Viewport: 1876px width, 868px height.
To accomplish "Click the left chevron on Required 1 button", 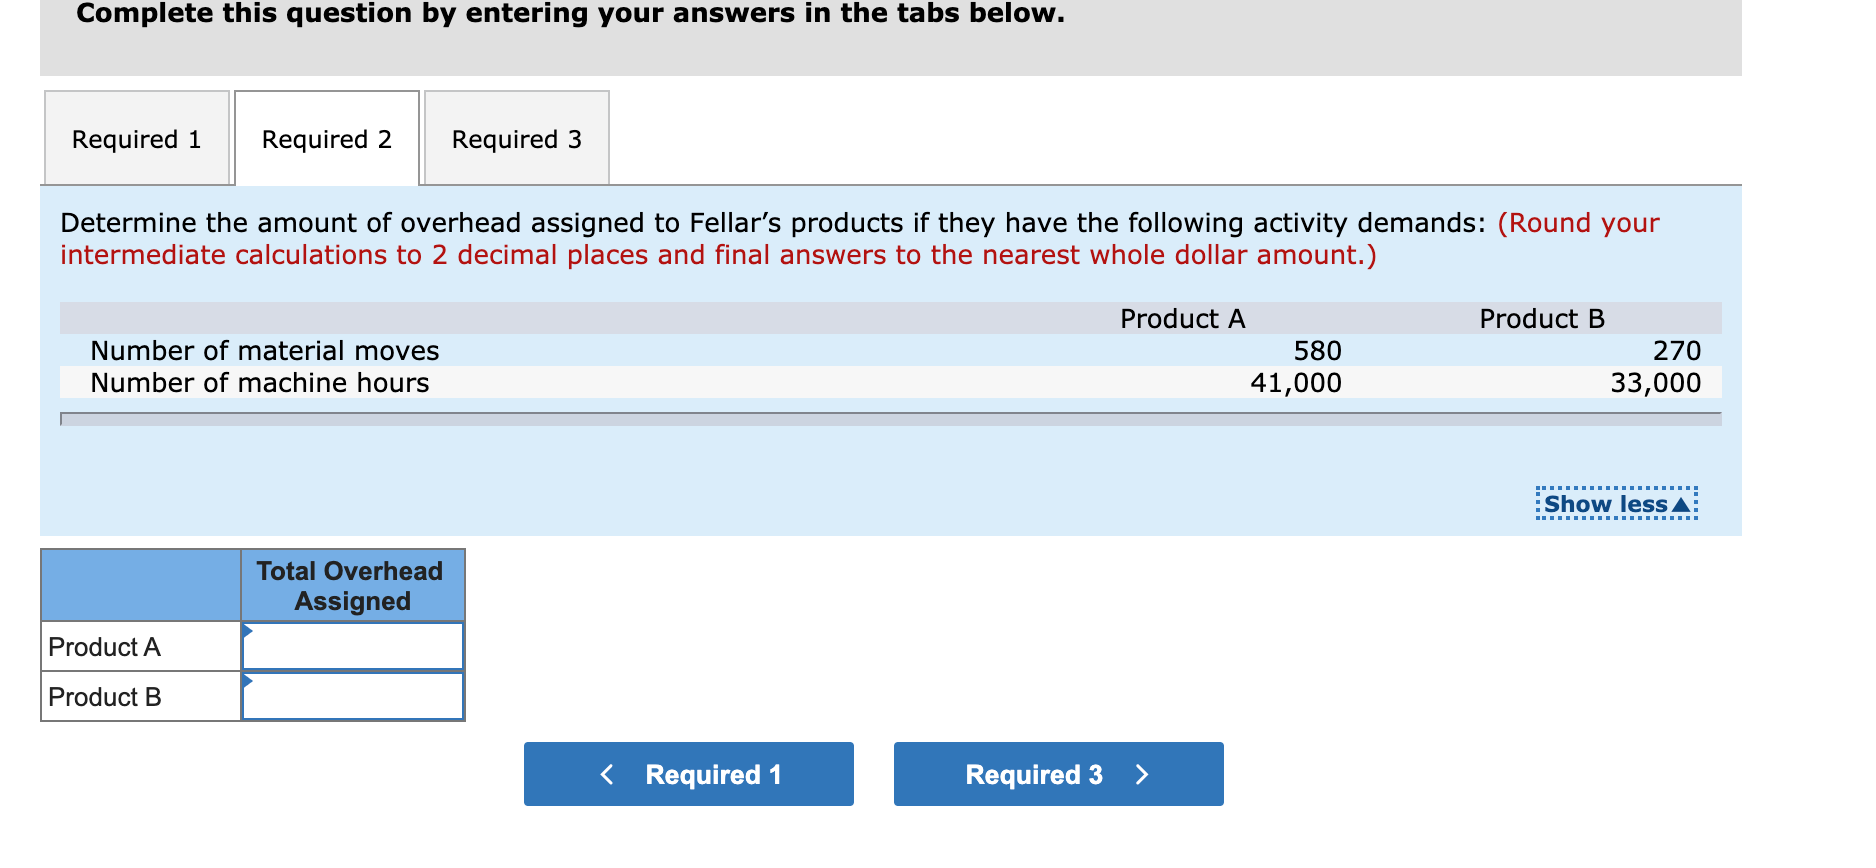I will click(606, 773).
